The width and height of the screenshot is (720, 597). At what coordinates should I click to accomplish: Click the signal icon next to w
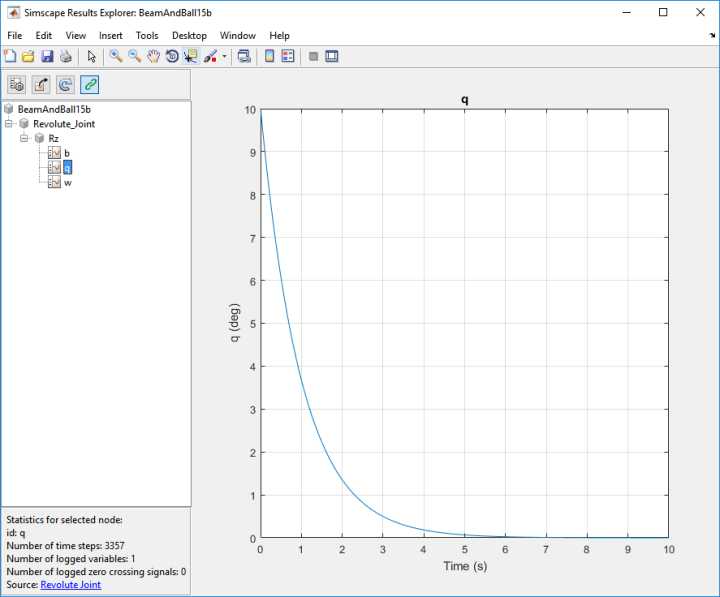(x=54, y=182)
